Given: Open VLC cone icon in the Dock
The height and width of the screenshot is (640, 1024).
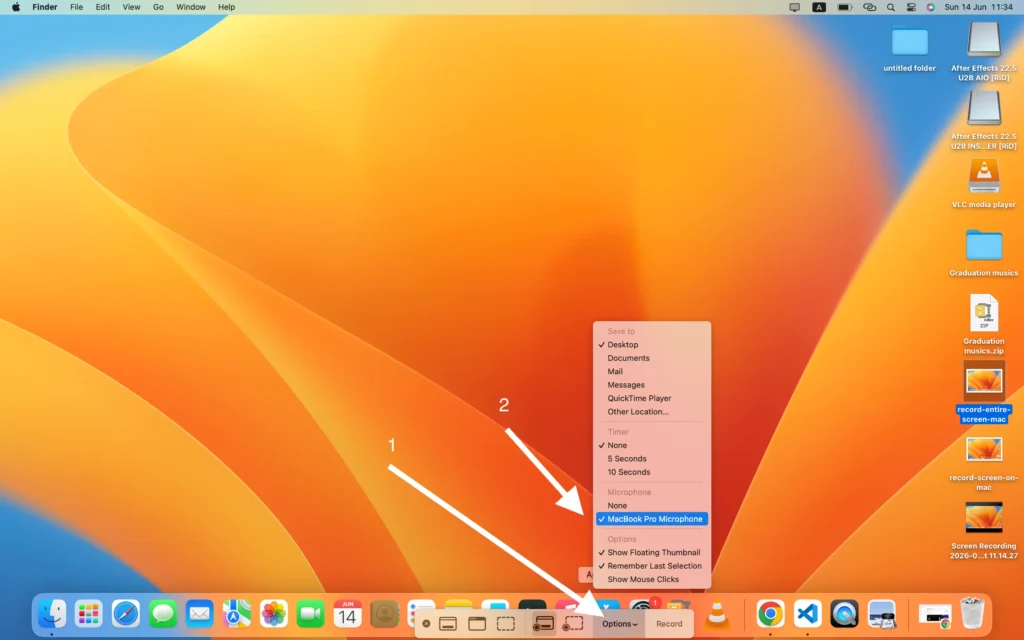Looking at the screenshot, I should click(x=717, y=614).
